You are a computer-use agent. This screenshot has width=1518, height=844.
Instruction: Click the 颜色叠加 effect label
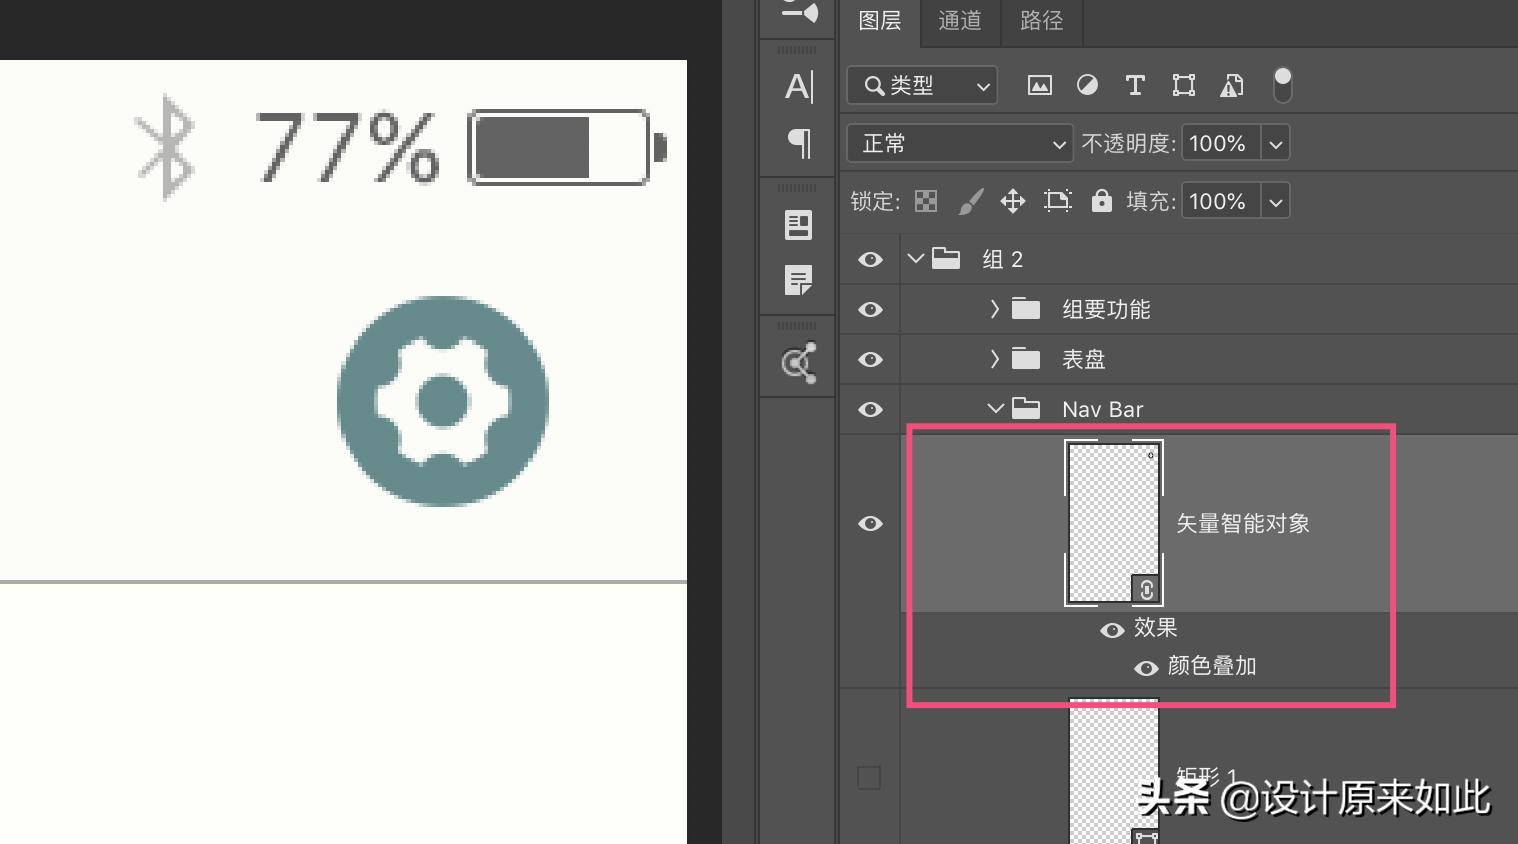pos(1212,666)
